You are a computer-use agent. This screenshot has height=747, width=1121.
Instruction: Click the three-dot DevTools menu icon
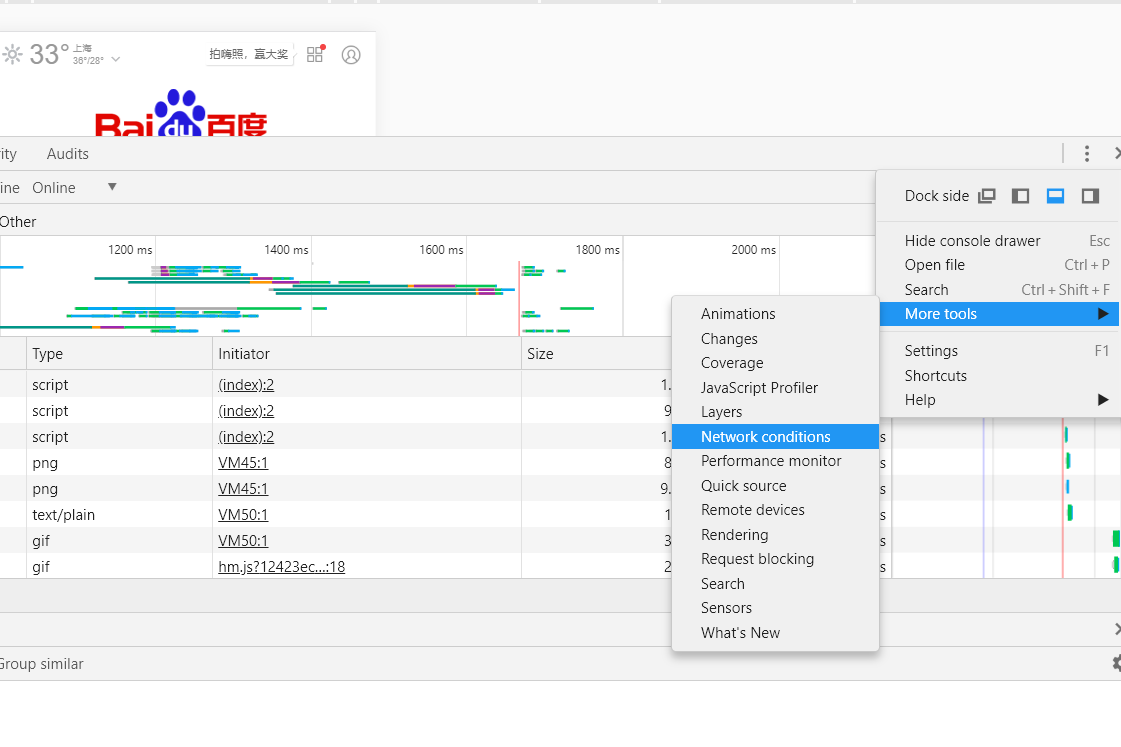click(x=1087, y=154)
